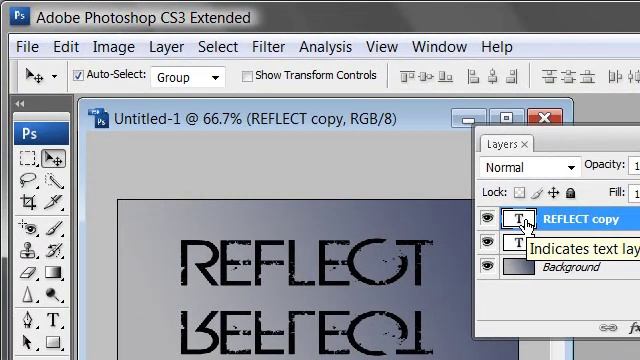Click Distribute Top Edges icon
The width and height of the screenshot is (640, 360).
pyautogui.click(x=549, y=76)
